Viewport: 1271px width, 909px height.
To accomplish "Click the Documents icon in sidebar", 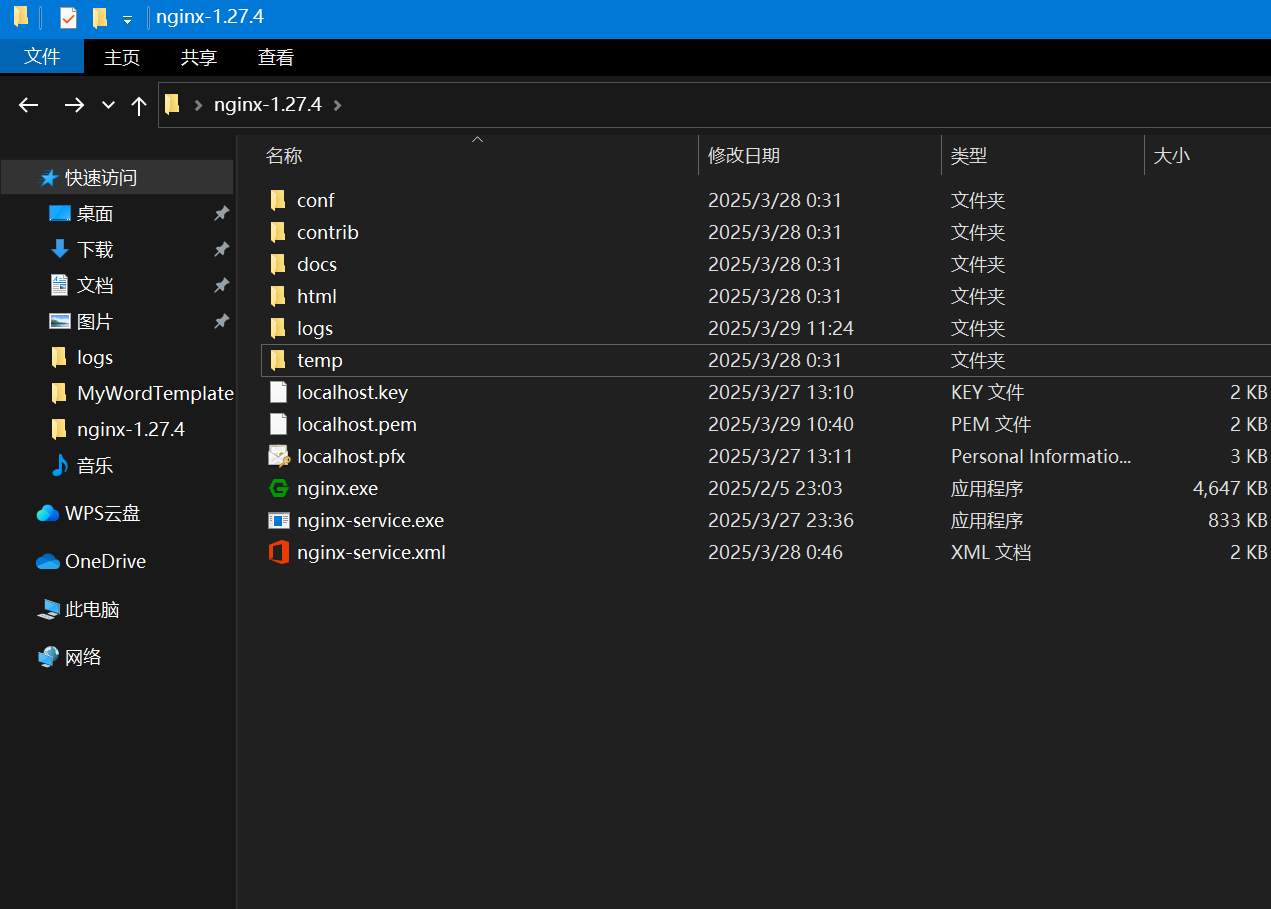I will (60, 285).
